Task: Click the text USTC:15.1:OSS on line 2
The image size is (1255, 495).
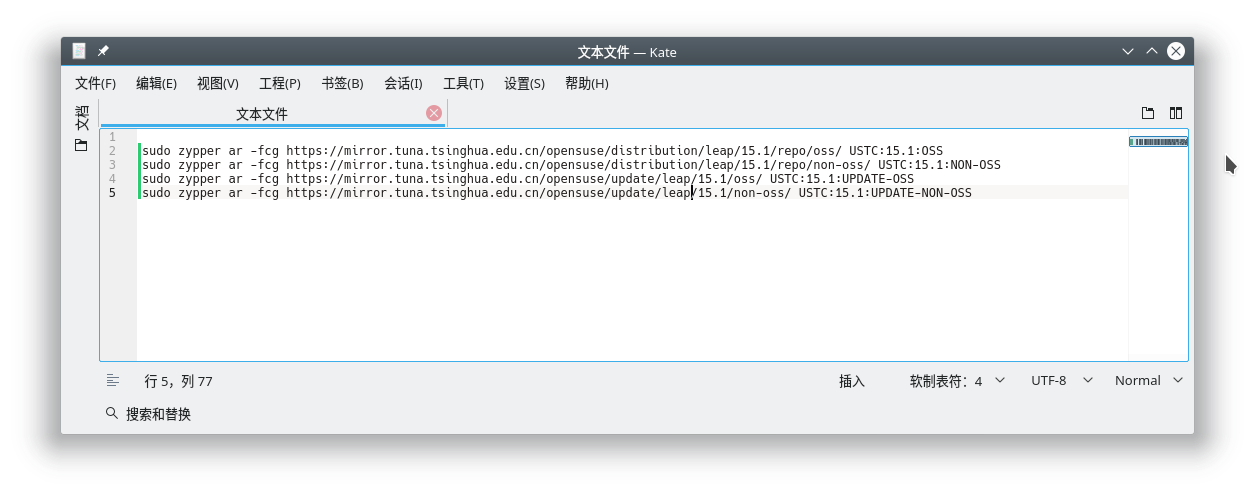Action: [896, 151]
